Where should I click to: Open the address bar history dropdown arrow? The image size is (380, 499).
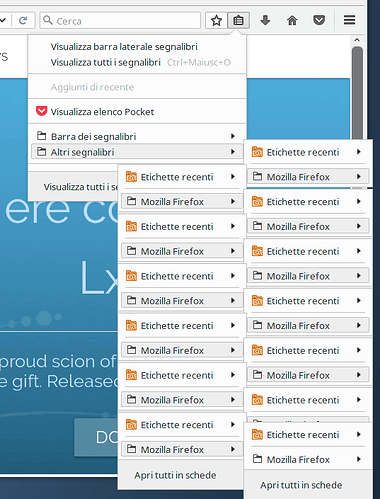coord(3,21)
